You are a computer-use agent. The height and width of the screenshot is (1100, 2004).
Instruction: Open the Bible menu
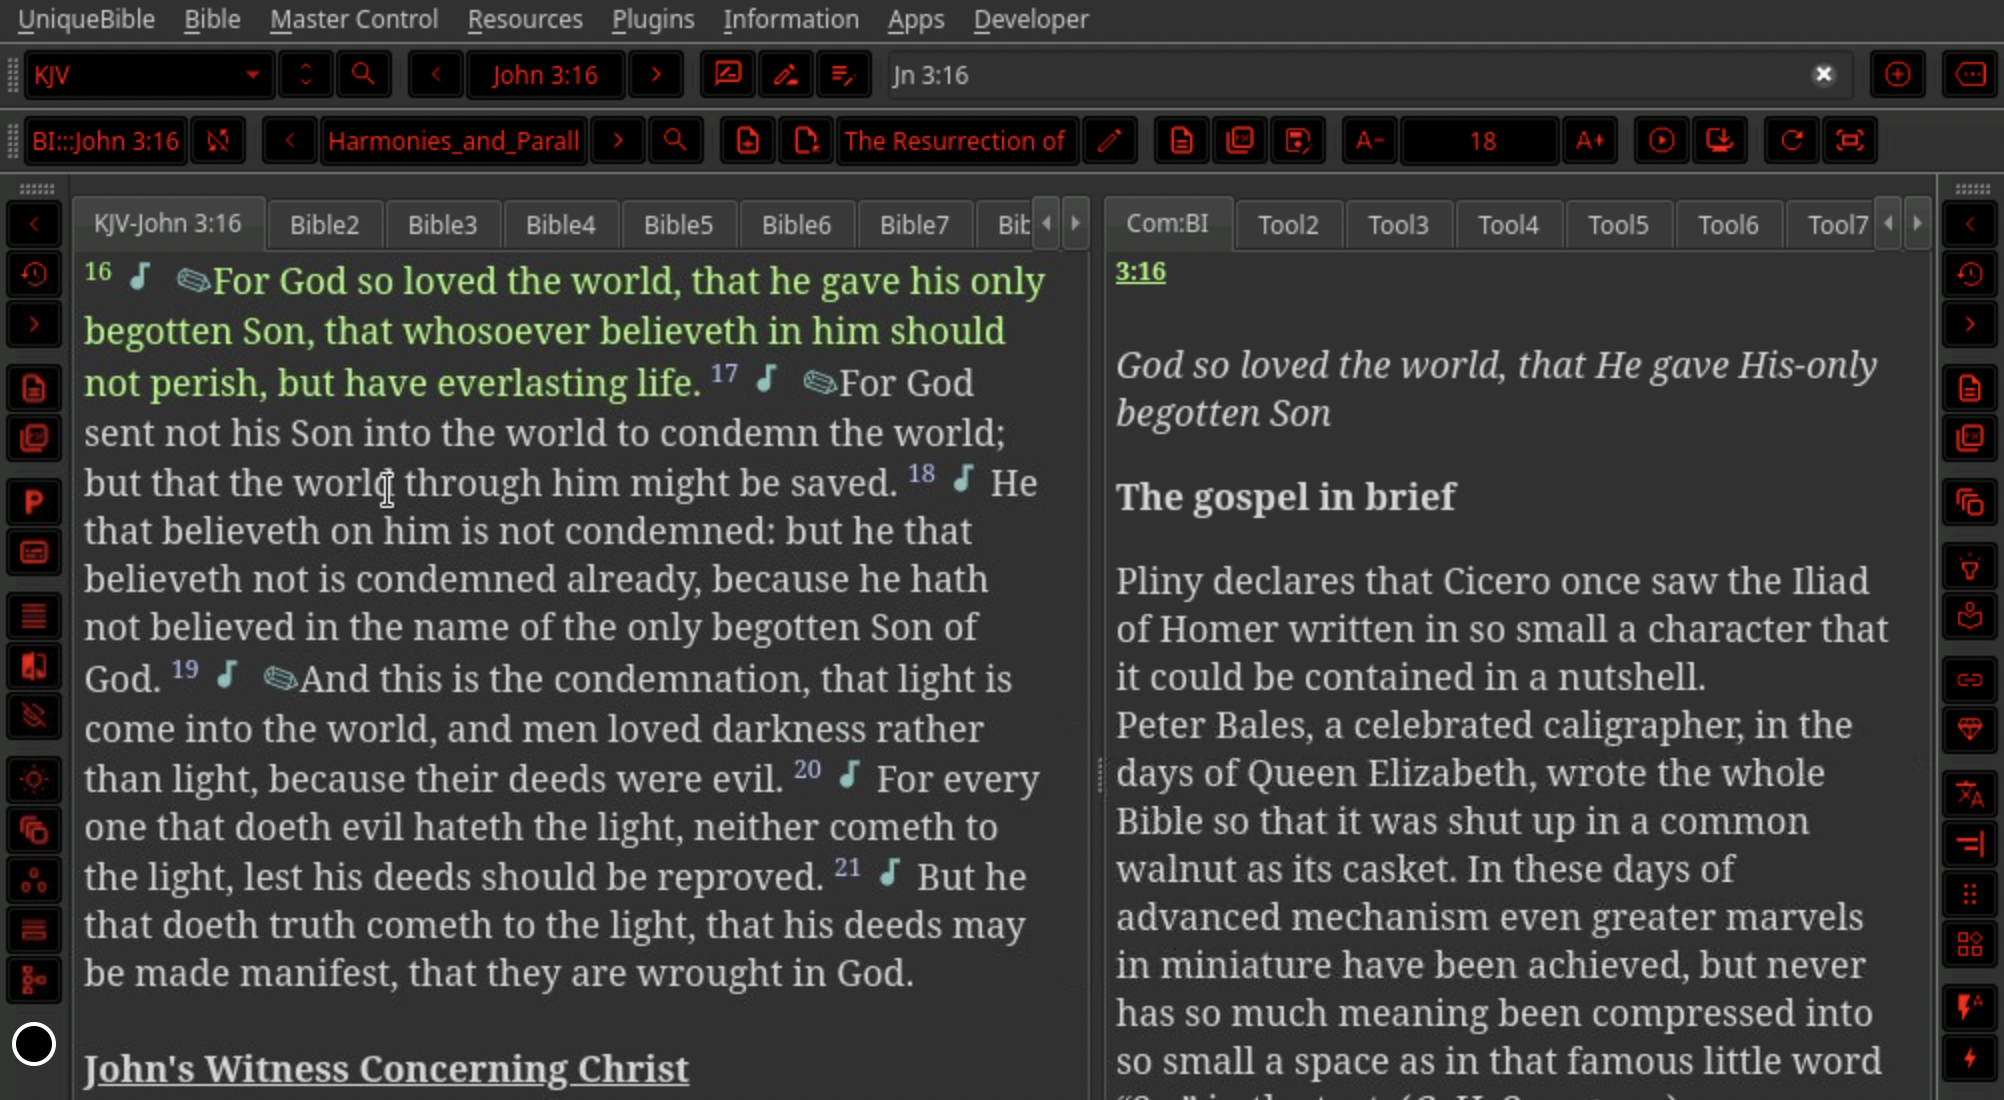pyautogui.click(x=212, y=19)
